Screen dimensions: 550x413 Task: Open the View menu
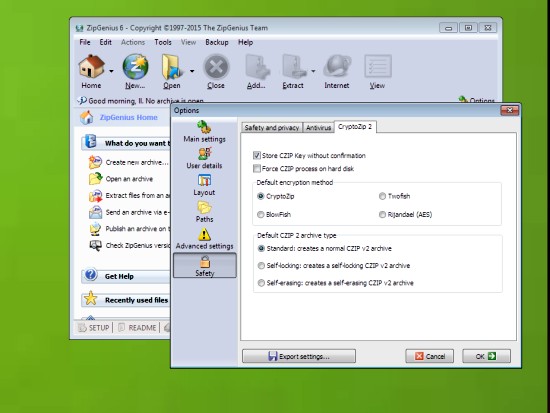(188, 42)
